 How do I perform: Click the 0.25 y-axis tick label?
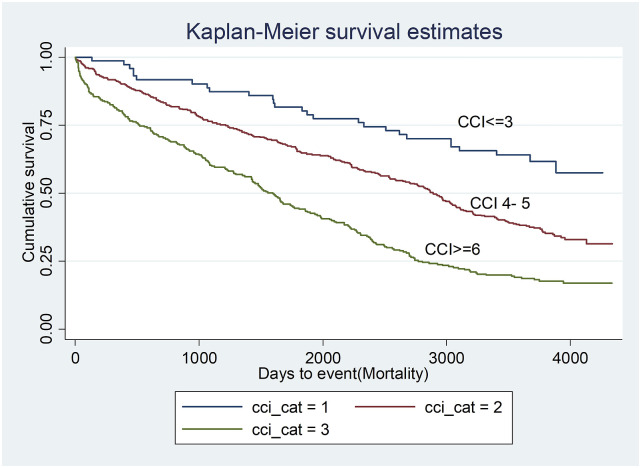[x=53, y=261]
